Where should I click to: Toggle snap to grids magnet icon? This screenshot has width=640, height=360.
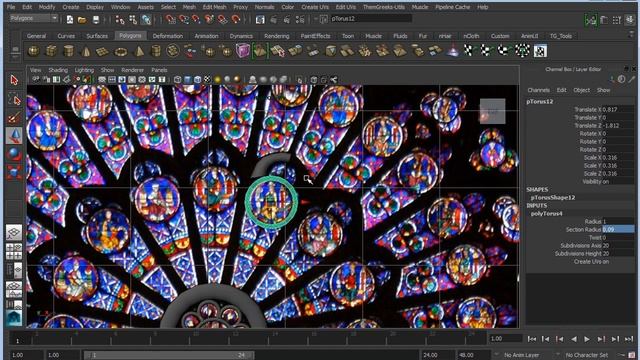click(171, 19)
